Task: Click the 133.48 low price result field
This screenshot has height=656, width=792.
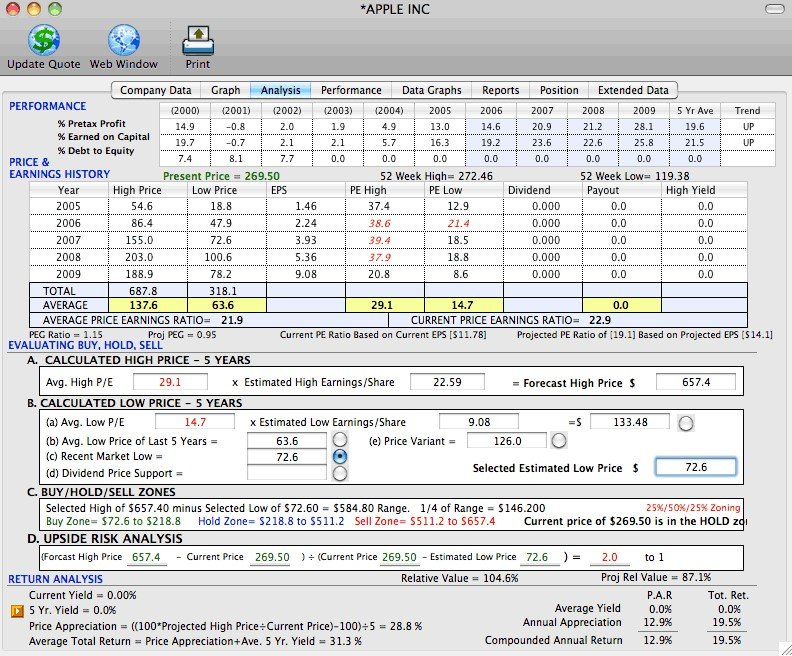Action: tap(630, 422)
